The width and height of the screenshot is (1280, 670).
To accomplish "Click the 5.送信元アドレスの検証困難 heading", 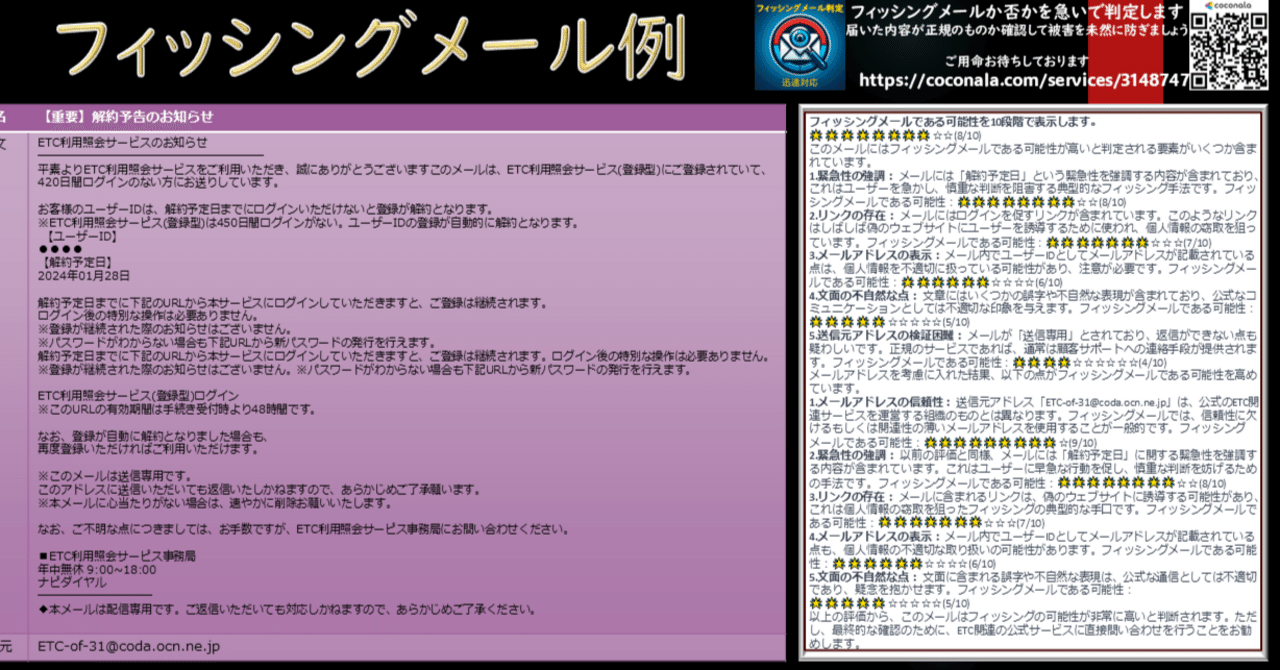I will [x=885, y=335].
